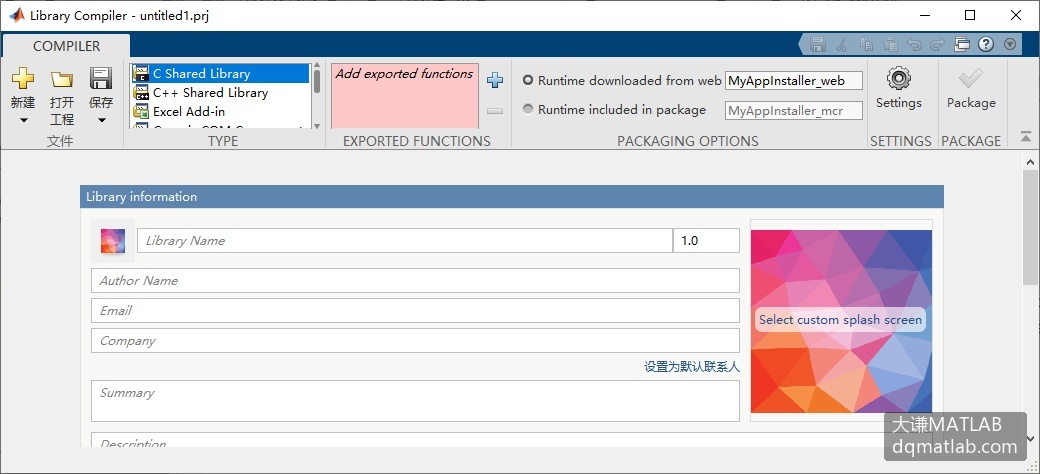Click the down arrow of the type list scrollbar

316,125
